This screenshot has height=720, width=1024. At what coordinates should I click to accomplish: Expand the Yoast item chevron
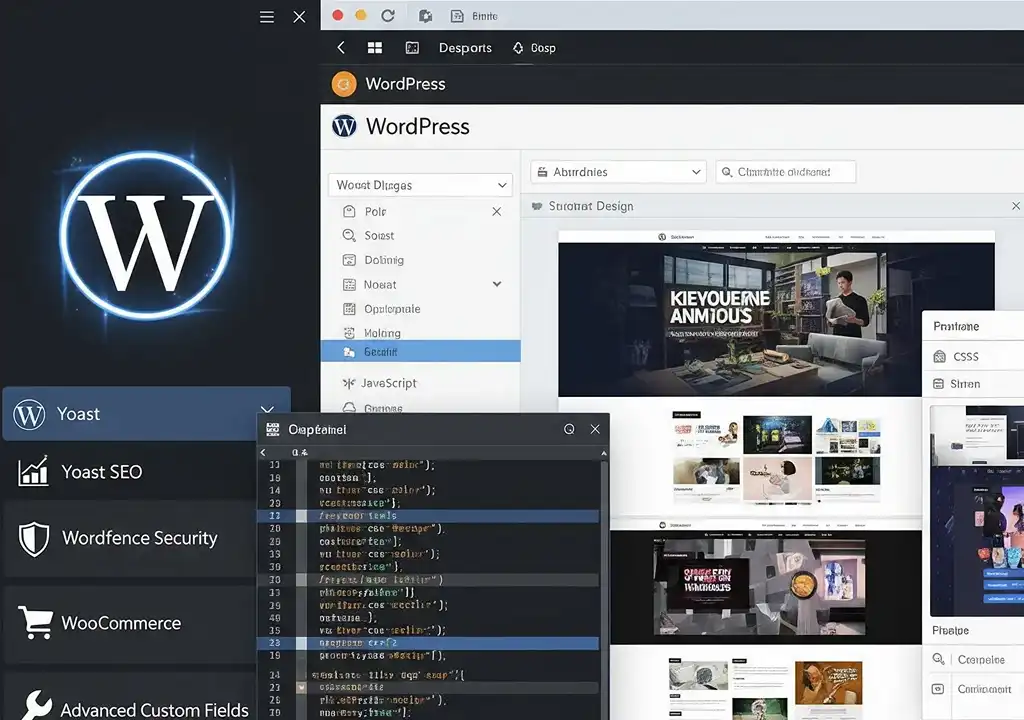click(268, 410)
